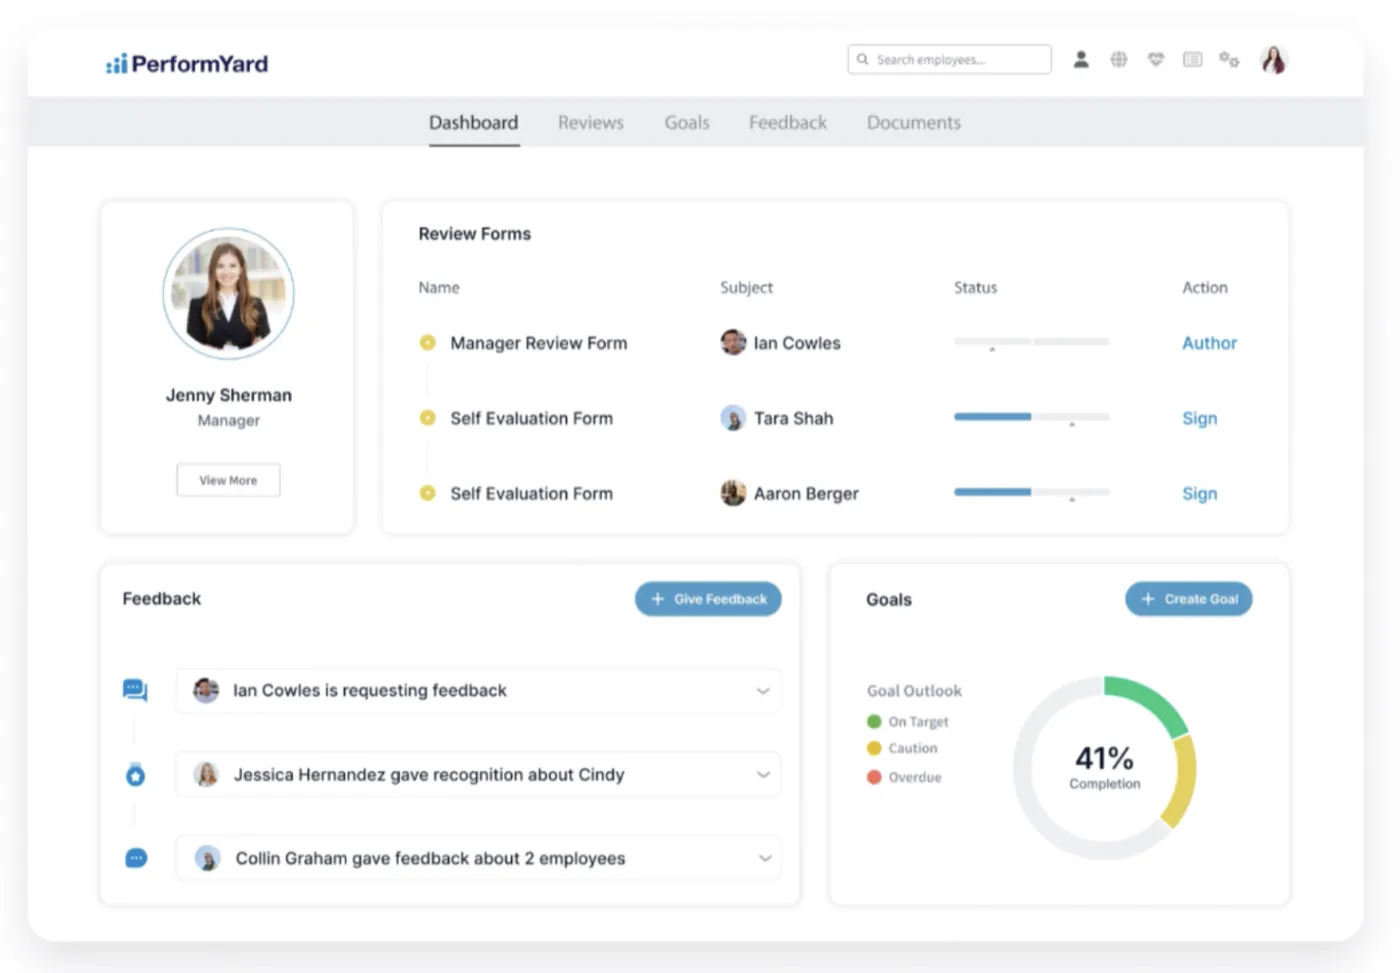Viewport: 1400px width, 973px height.
Task: Open the person profile icon in the header
Action: pyautogui.click(x=1081, y=60)
